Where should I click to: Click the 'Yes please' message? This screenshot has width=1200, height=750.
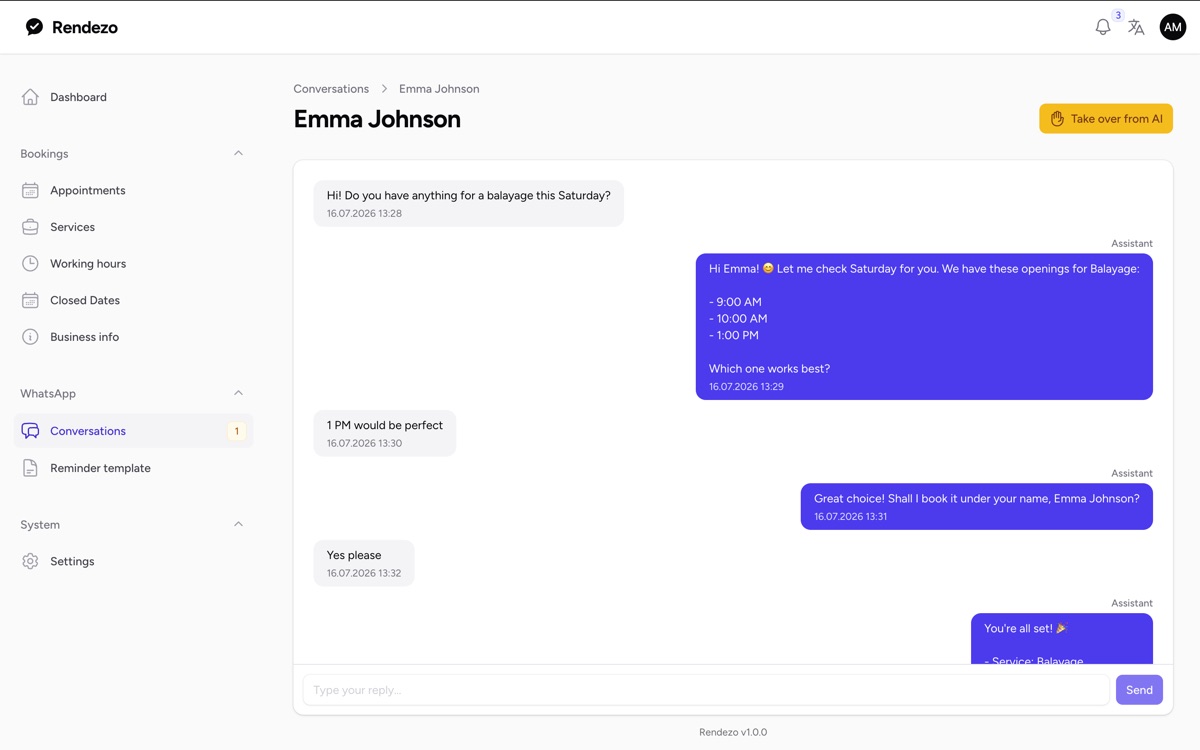[x=364, y=563]
